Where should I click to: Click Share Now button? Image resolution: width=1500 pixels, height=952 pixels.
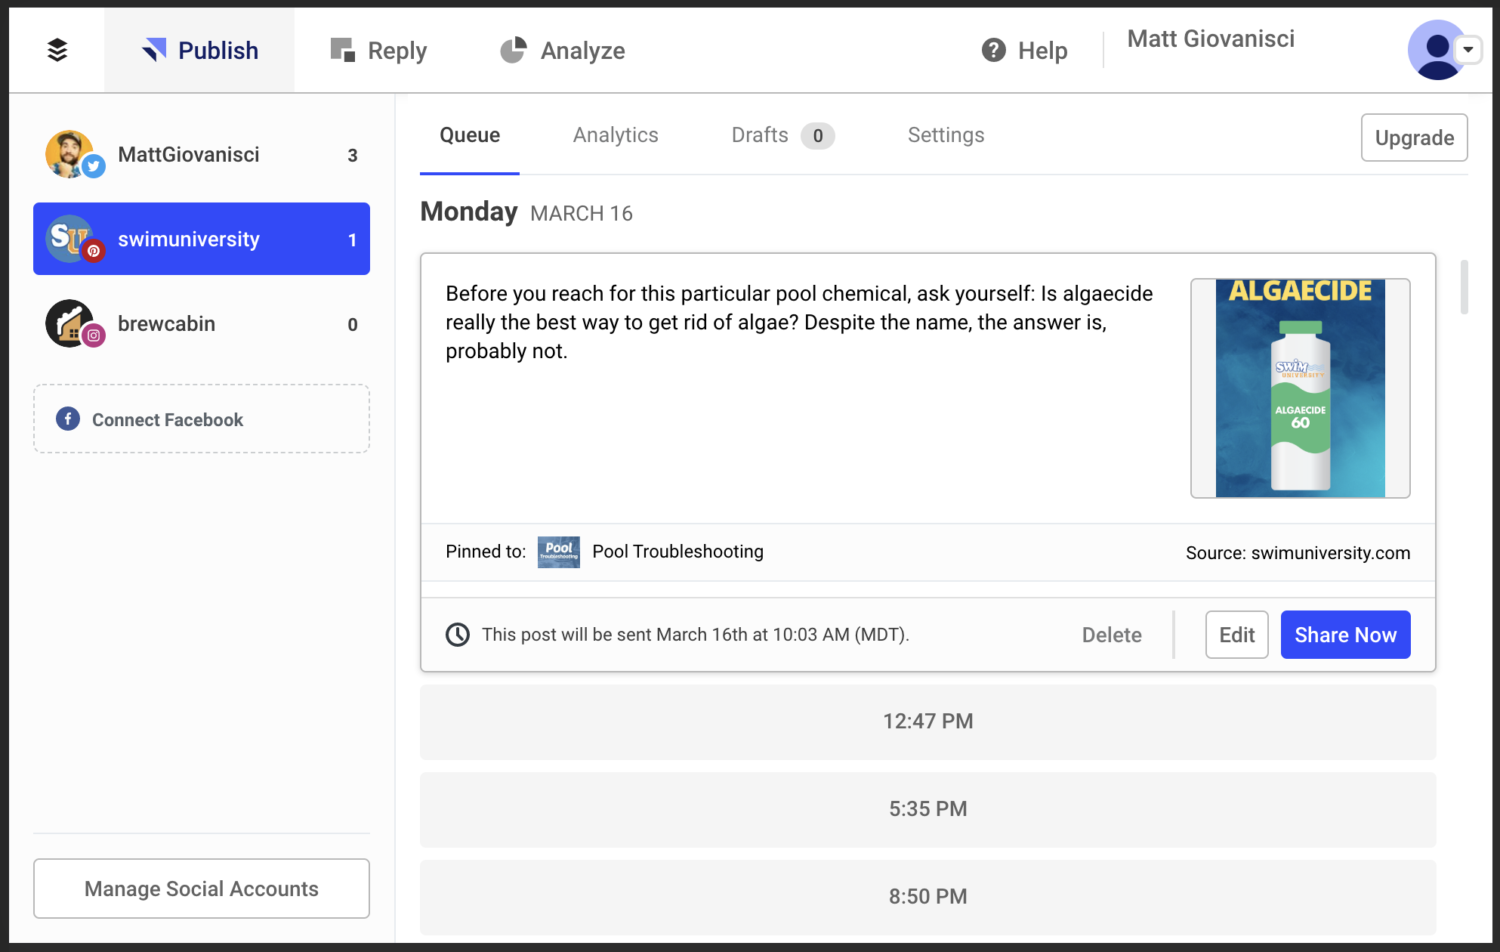[x=1346, y=635]
